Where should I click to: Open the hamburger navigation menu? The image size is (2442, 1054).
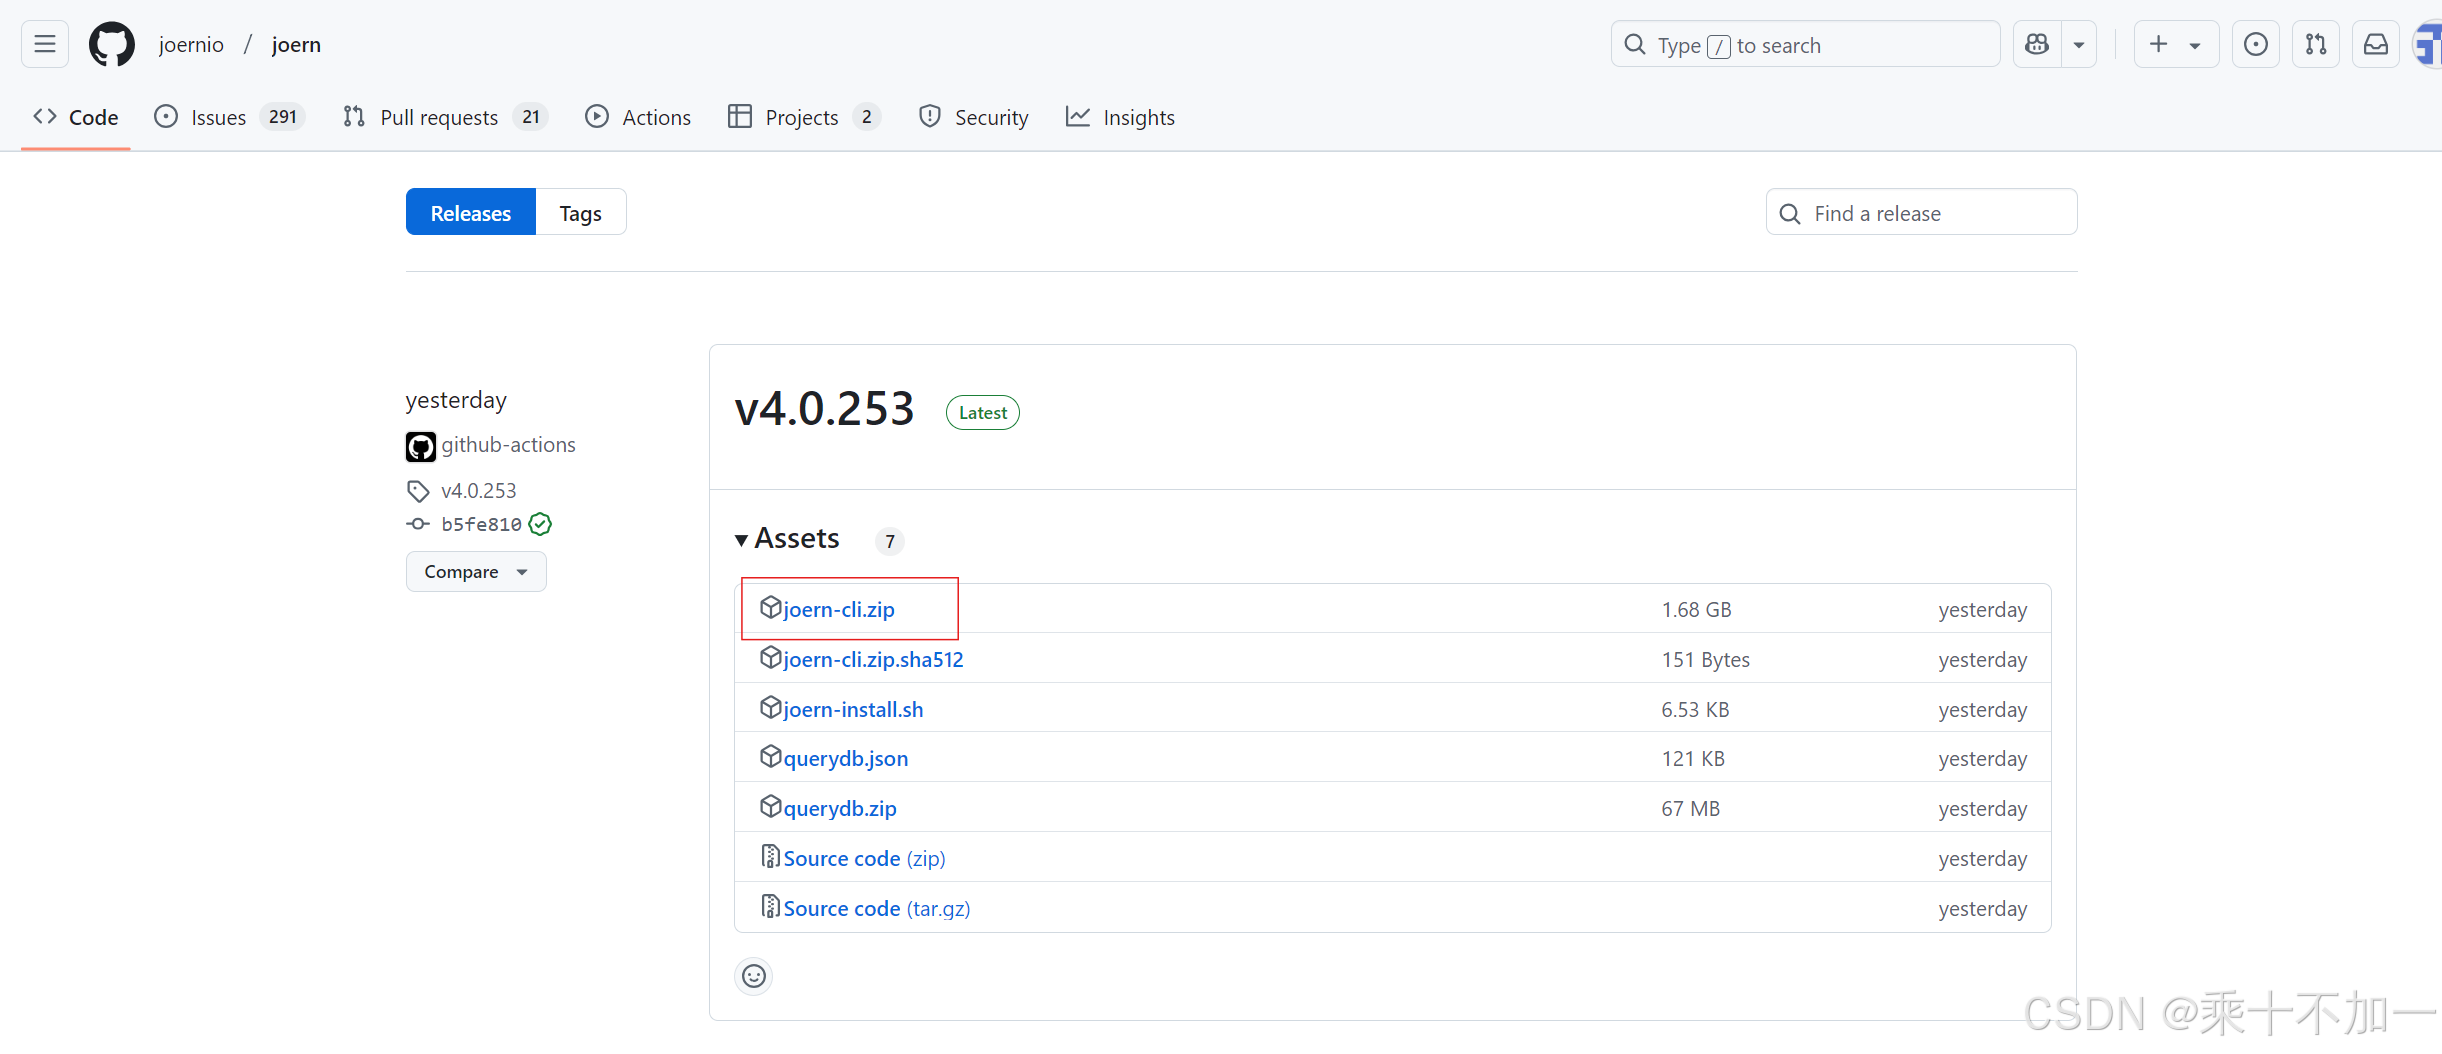(45, 44)
